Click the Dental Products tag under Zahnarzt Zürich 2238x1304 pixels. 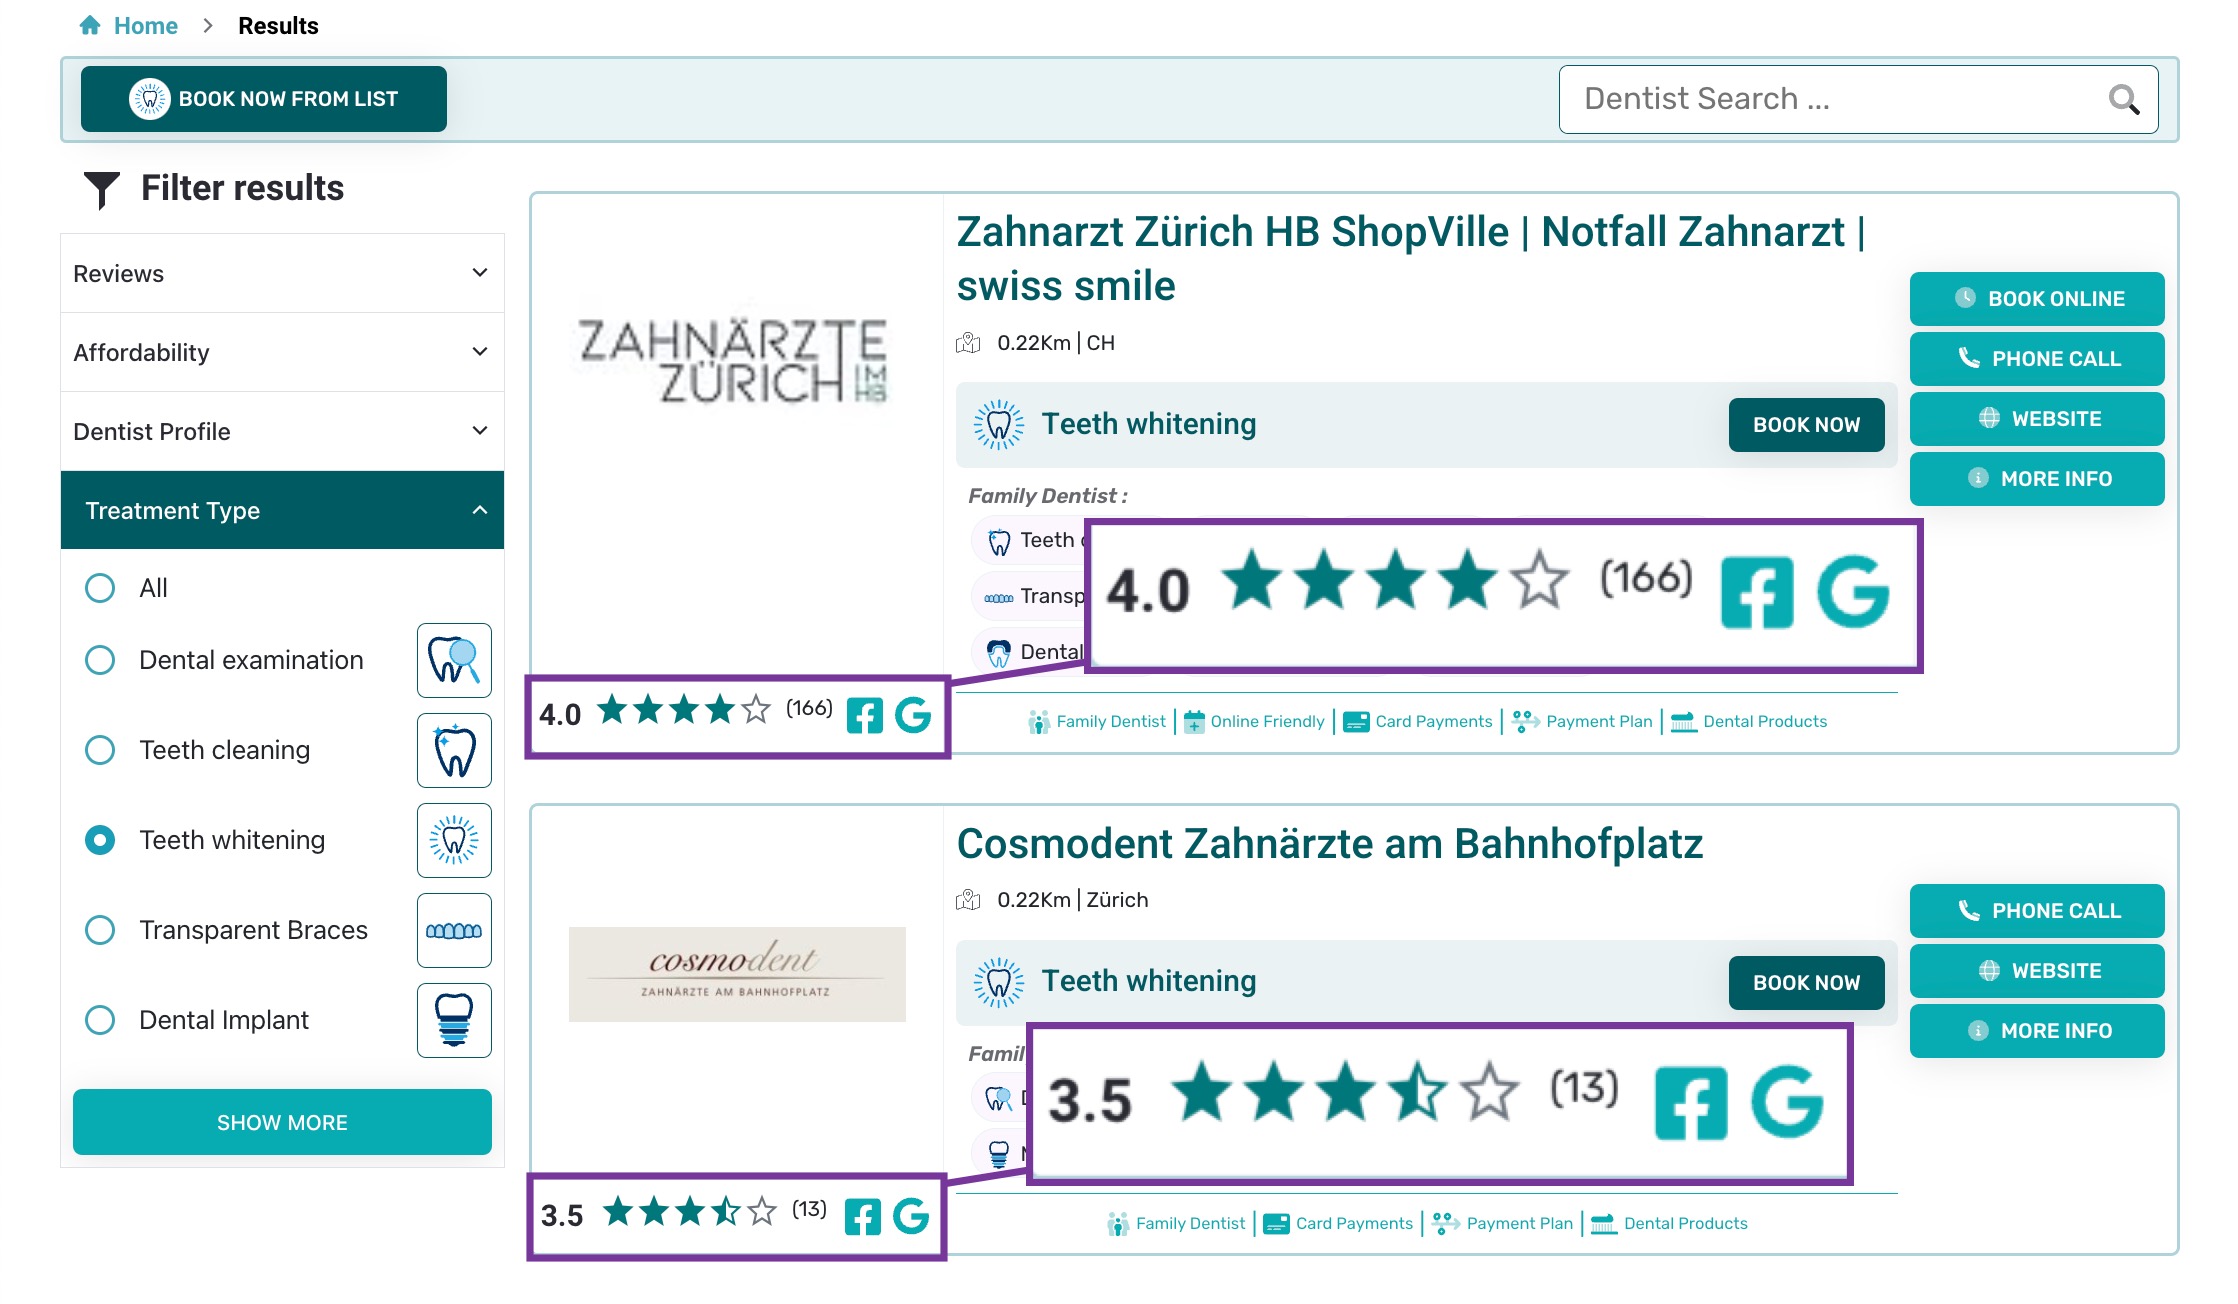tap(1749, 721)
